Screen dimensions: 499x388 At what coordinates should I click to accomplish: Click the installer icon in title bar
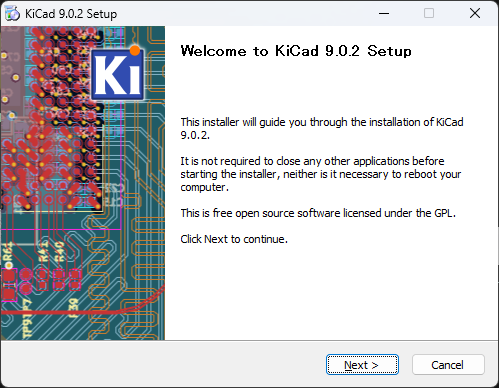point(12,14)
